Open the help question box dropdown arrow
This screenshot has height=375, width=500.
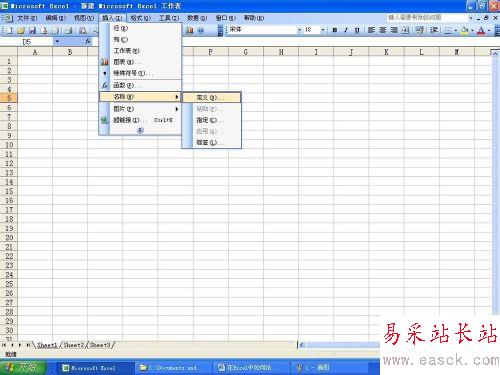(471, 18)
